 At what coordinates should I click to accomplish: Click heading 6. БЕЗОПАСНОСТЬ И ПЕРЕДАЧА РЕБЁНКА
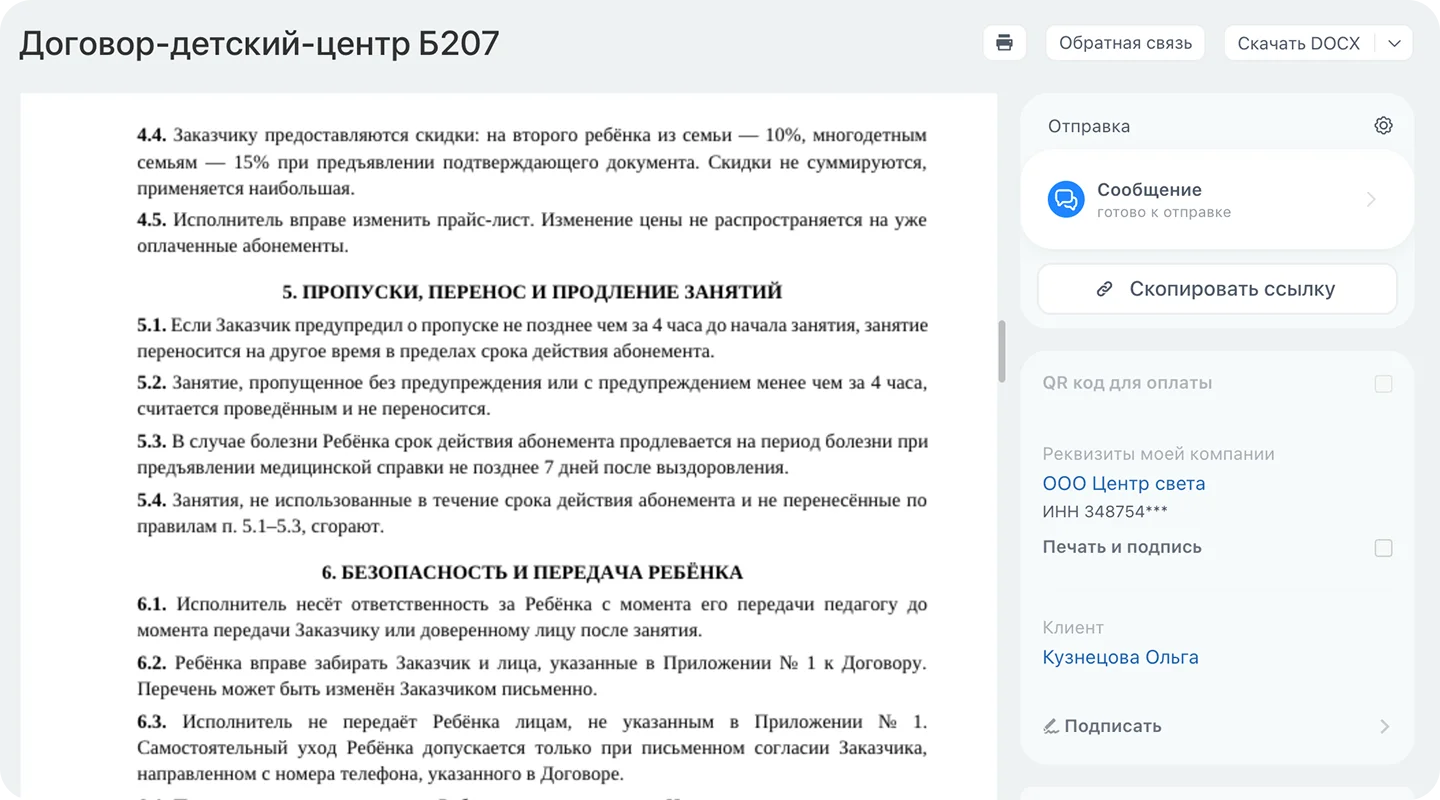(532, 573)
